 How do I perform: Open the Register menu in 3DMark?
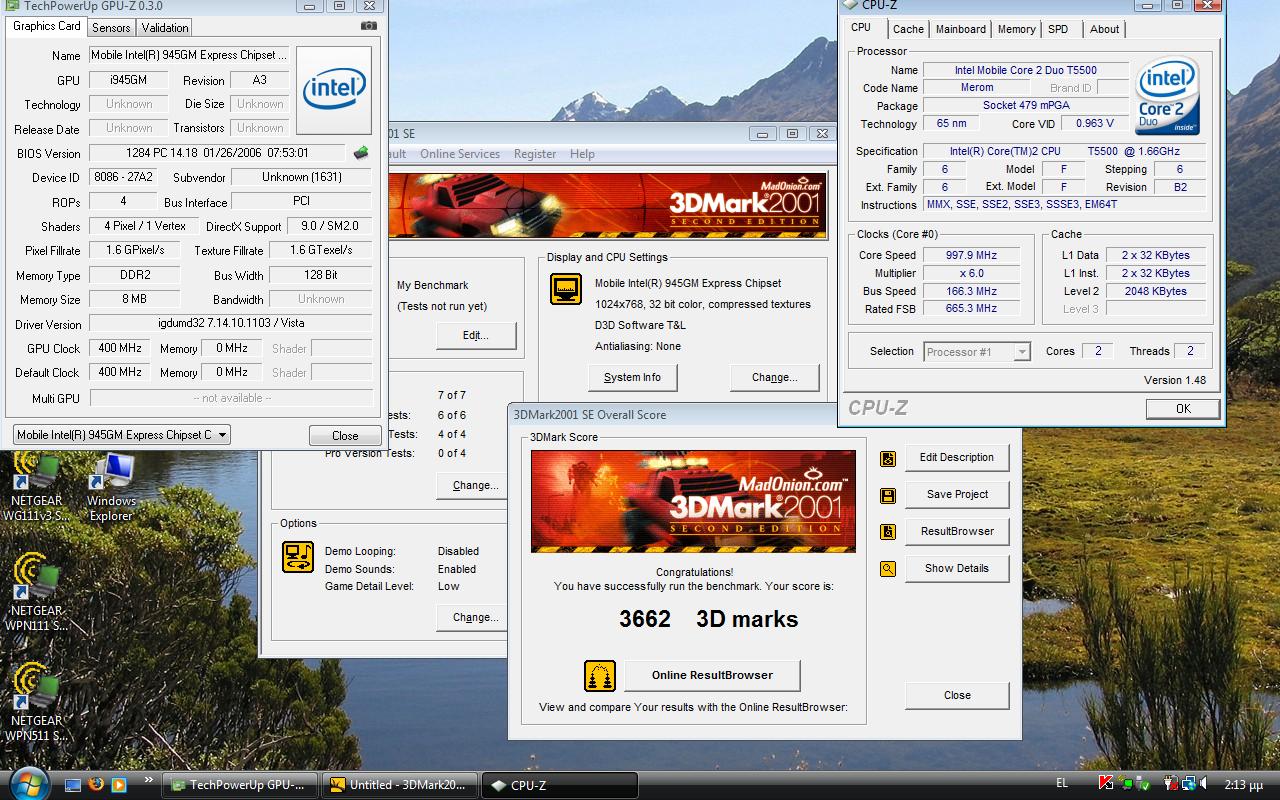(x=535, y=154)
